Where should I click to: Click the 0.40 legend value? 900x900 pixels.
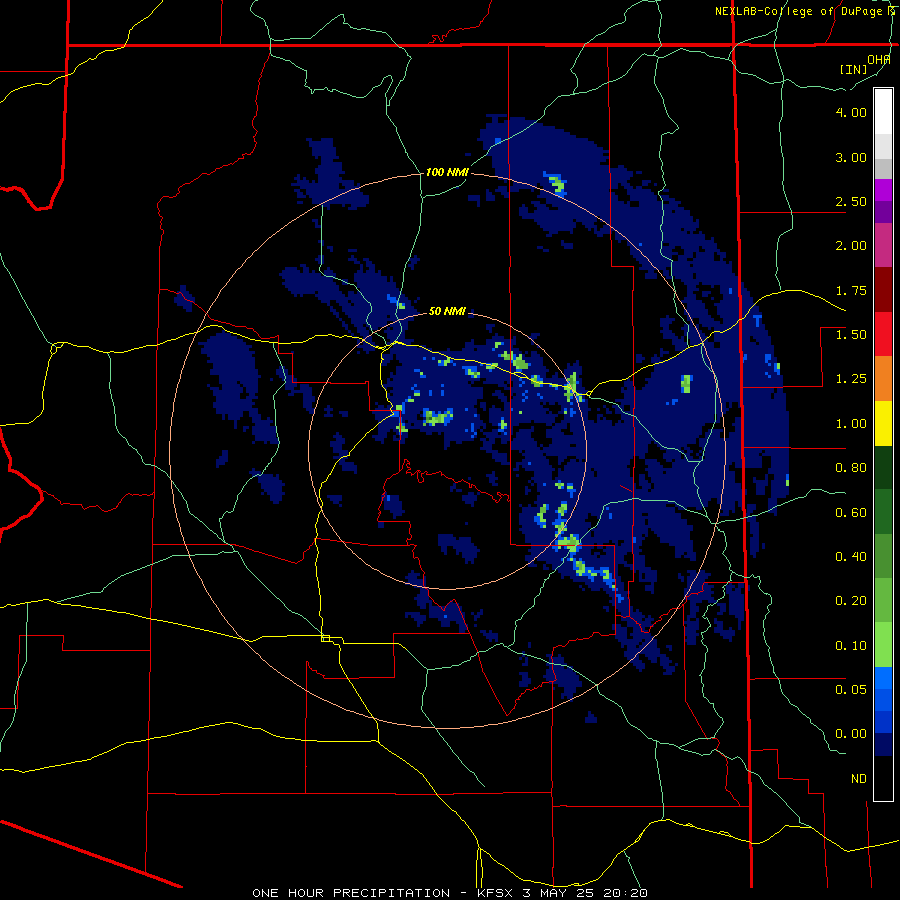(x=851, y=557)
